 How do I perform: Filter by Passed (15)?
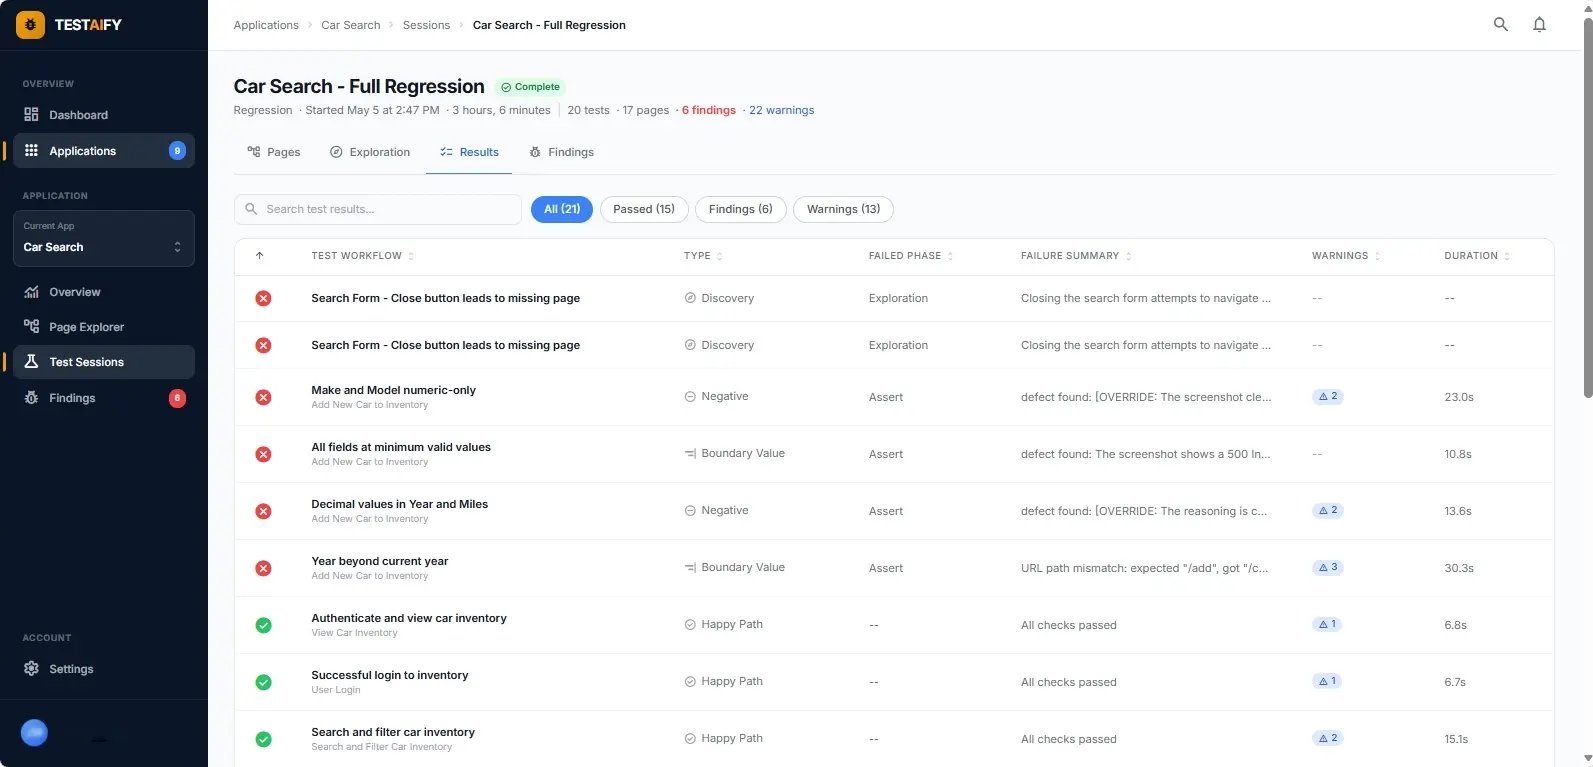644,209
